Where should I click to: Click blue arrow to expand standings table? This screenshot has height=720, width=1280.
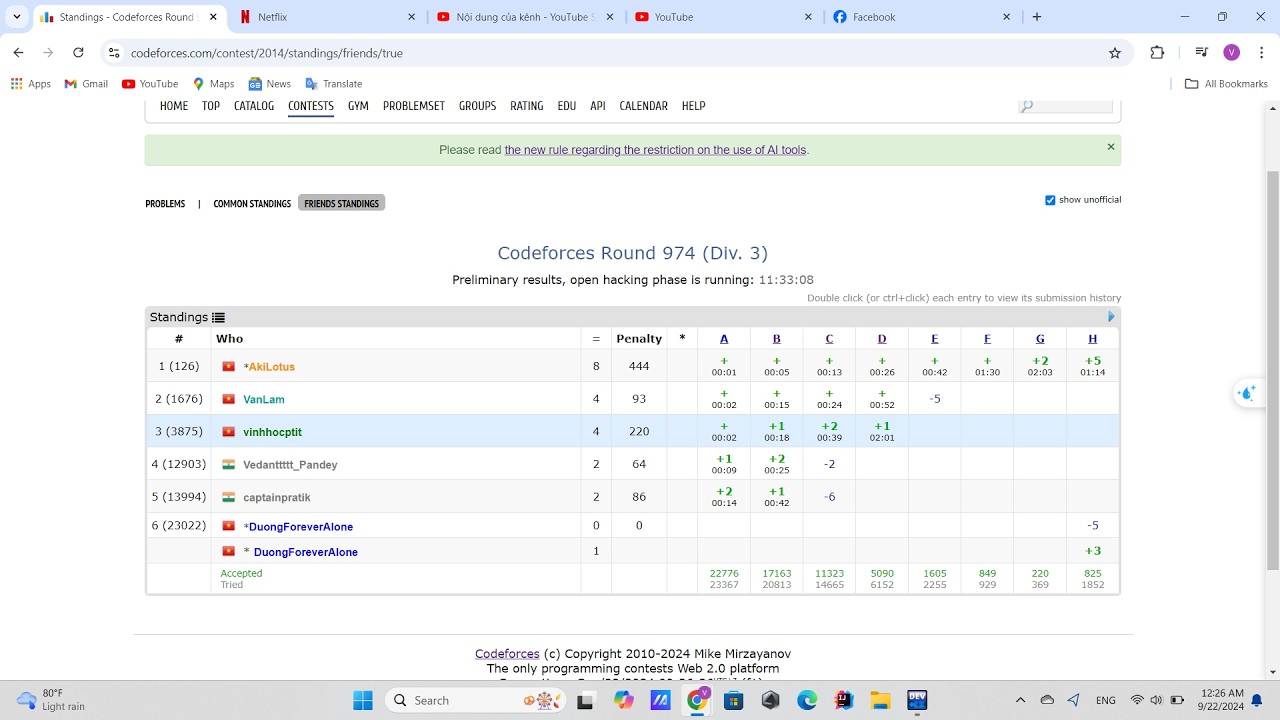[x=1111, y=317]
